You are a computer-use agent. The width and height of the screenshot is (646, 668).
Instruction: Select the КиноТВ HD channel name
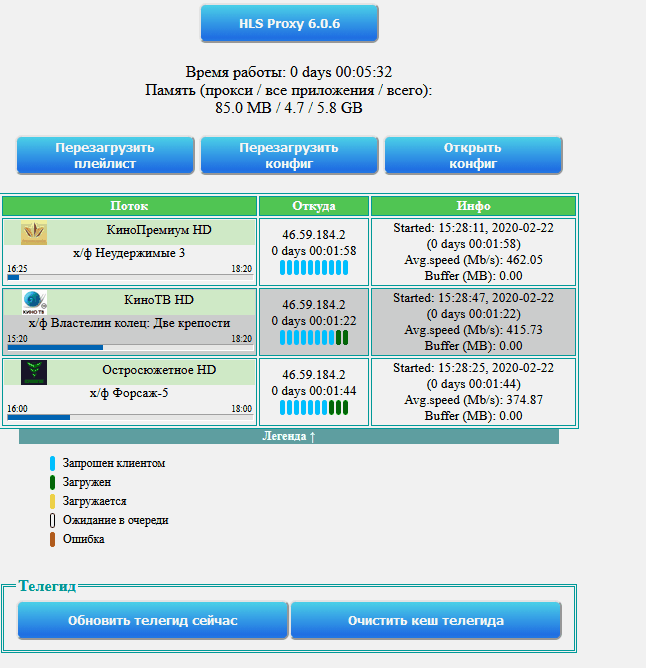(159, 300)
